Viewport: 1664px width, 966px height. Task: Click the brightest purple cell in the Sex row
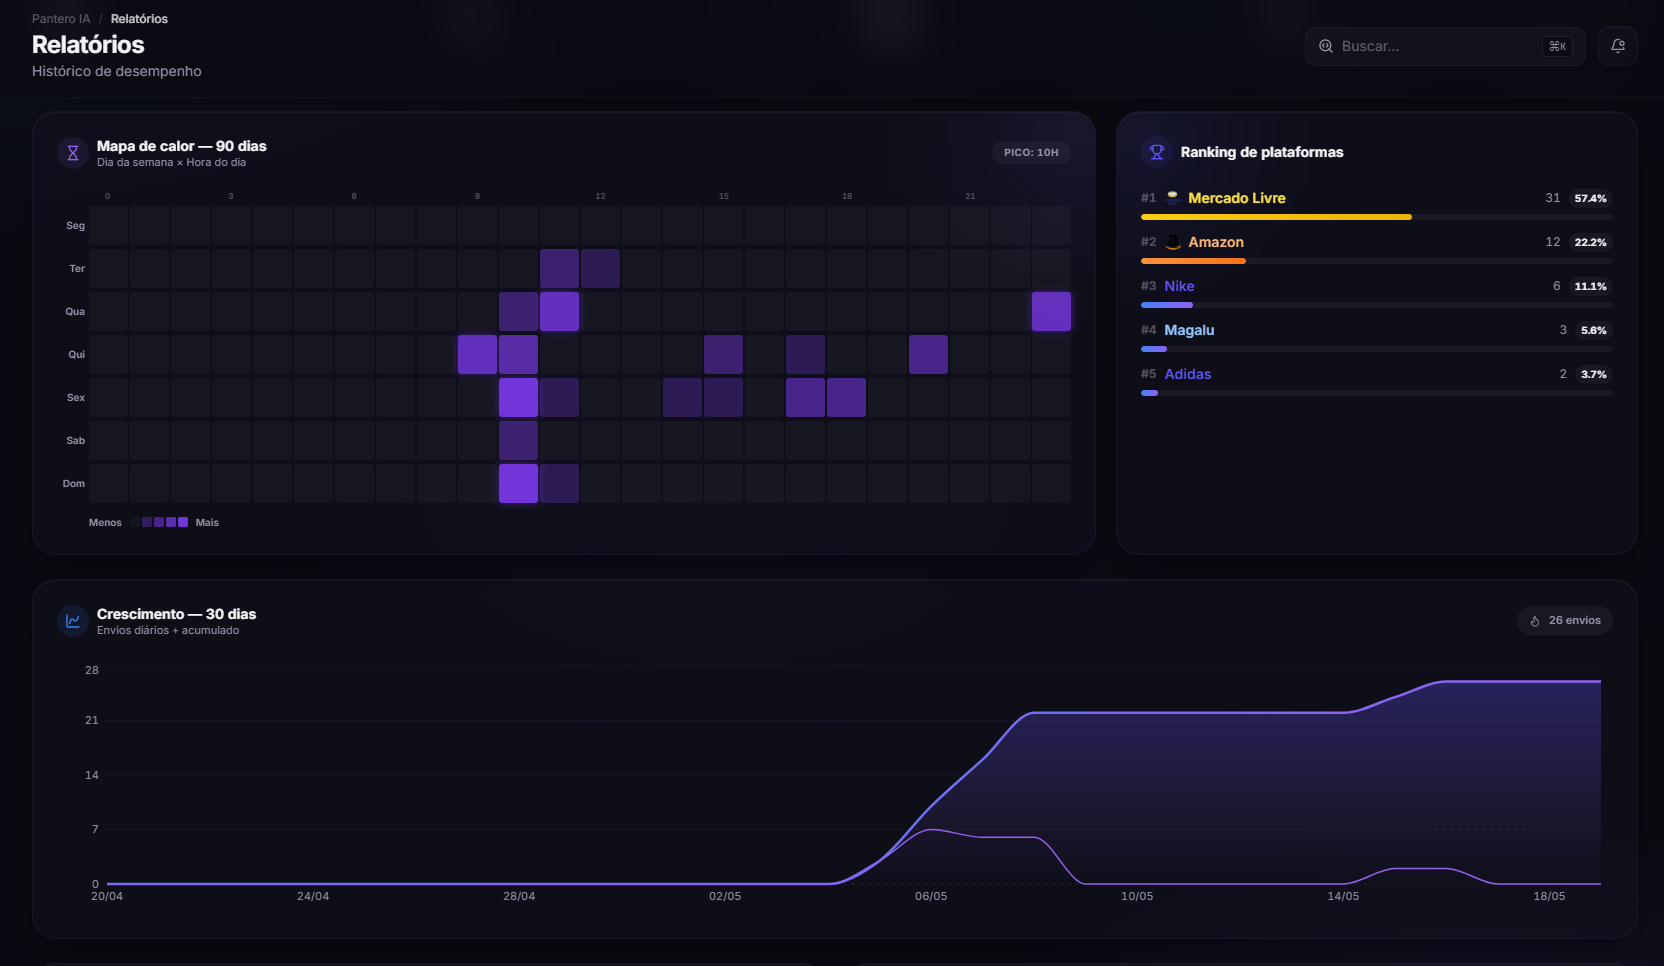518,397
